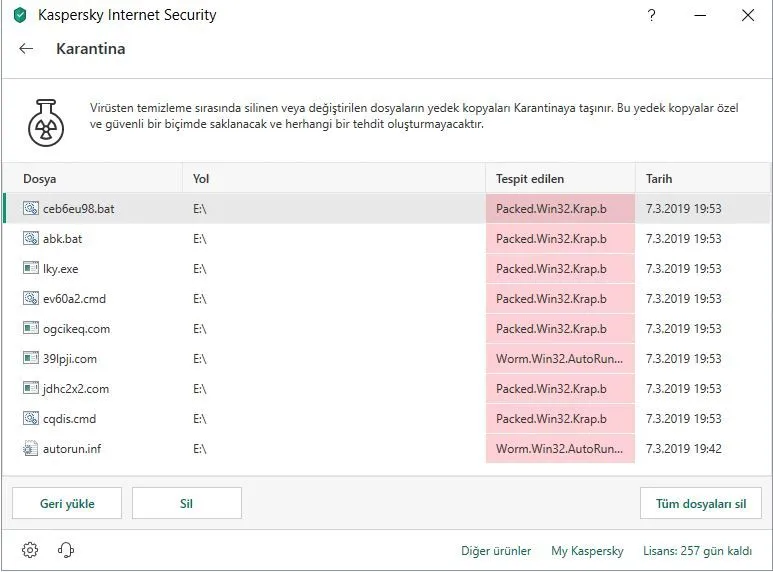
Task: Select the abk.bat file name
Action: 62,239
